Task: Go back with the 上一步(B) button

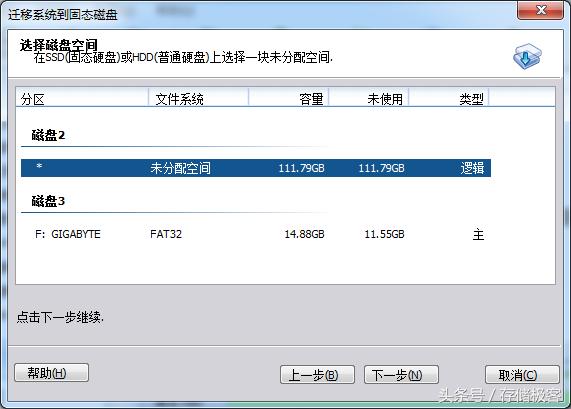Action: (x=317, y=375)
